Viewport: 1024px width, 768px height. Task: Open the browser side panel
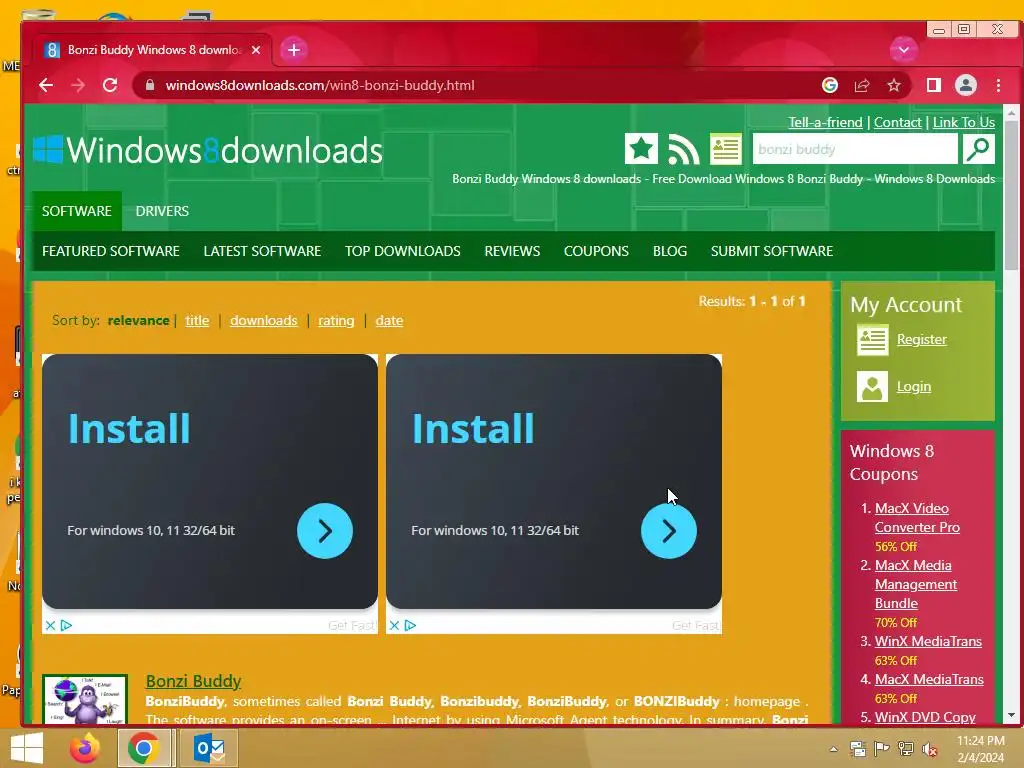tap(934, 86)
